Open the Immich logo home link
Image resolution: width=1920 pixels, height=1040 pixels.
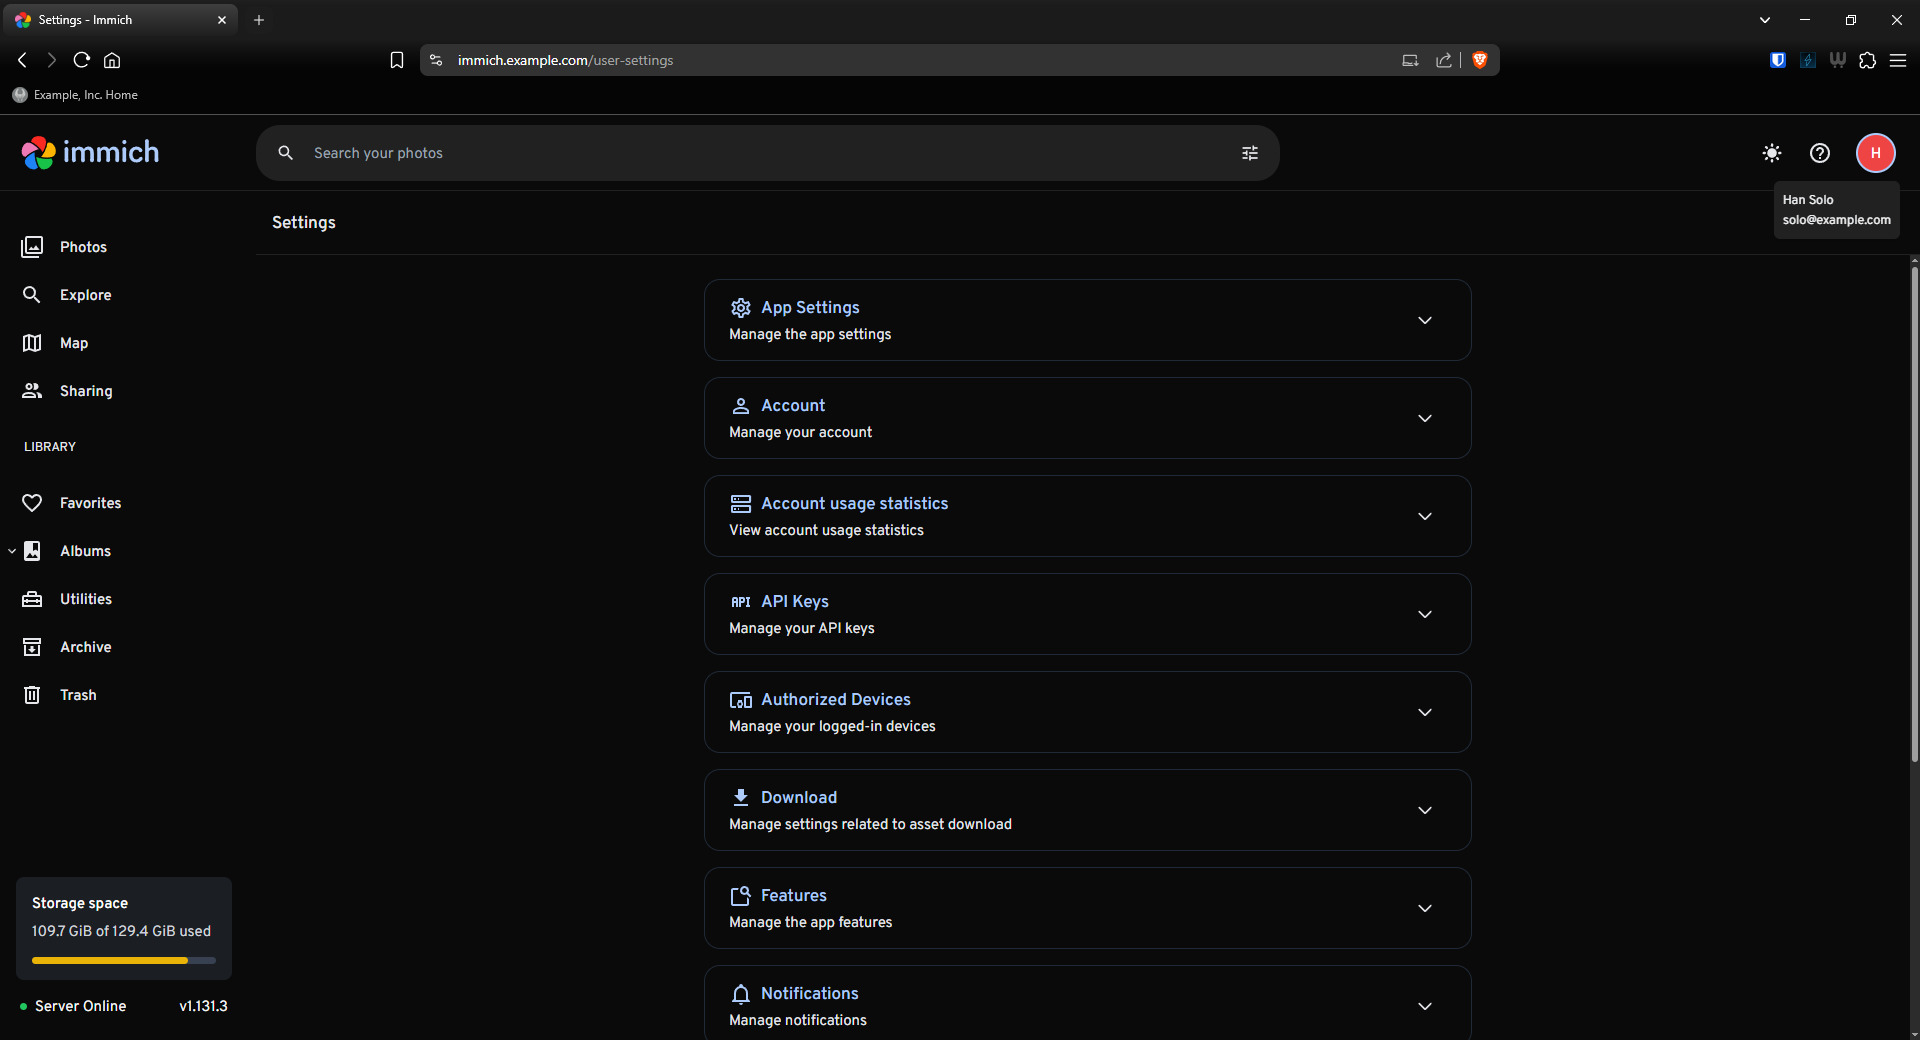(x=90, y=152)
